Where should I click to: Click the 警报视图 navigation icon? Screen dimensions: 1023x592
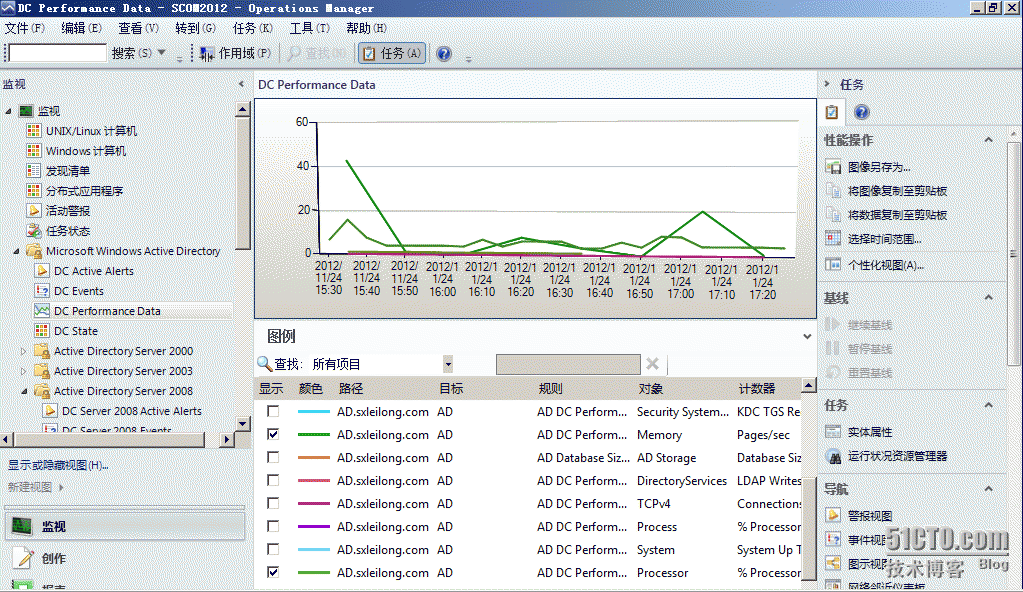pyautogui.click(x=833, y=516)
